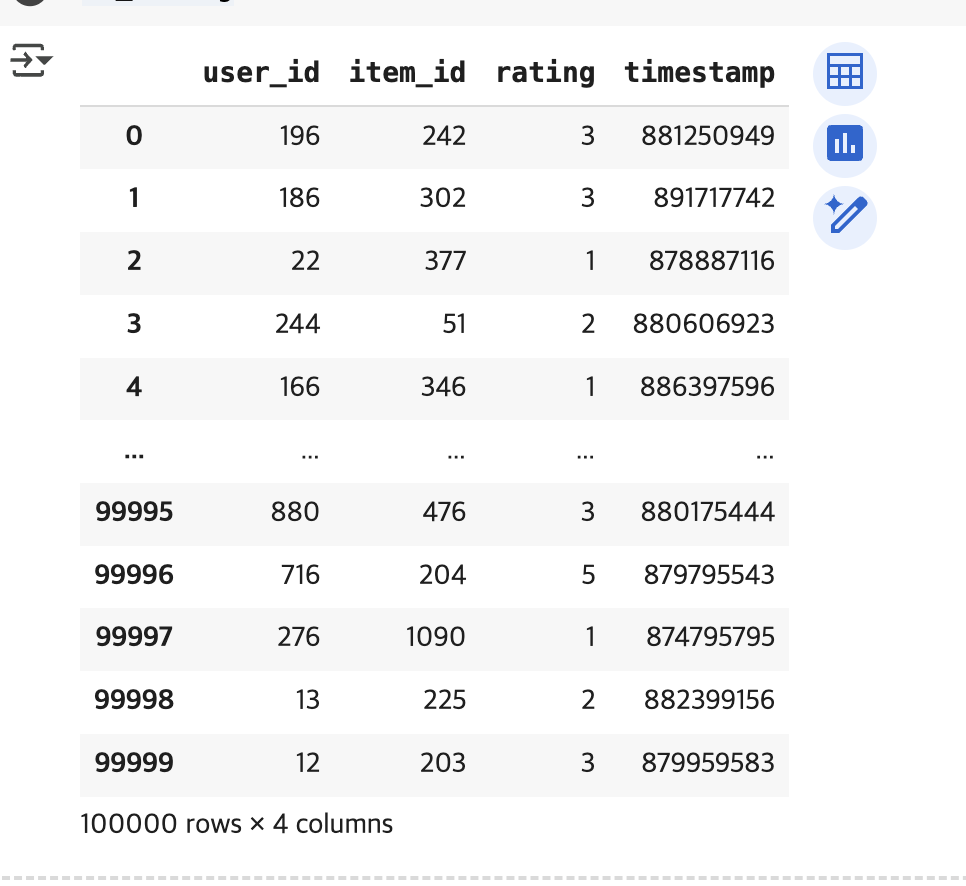Viewport: 966px width, 886px height.
Task: Click item_id value 346
Action: (443, 387)
